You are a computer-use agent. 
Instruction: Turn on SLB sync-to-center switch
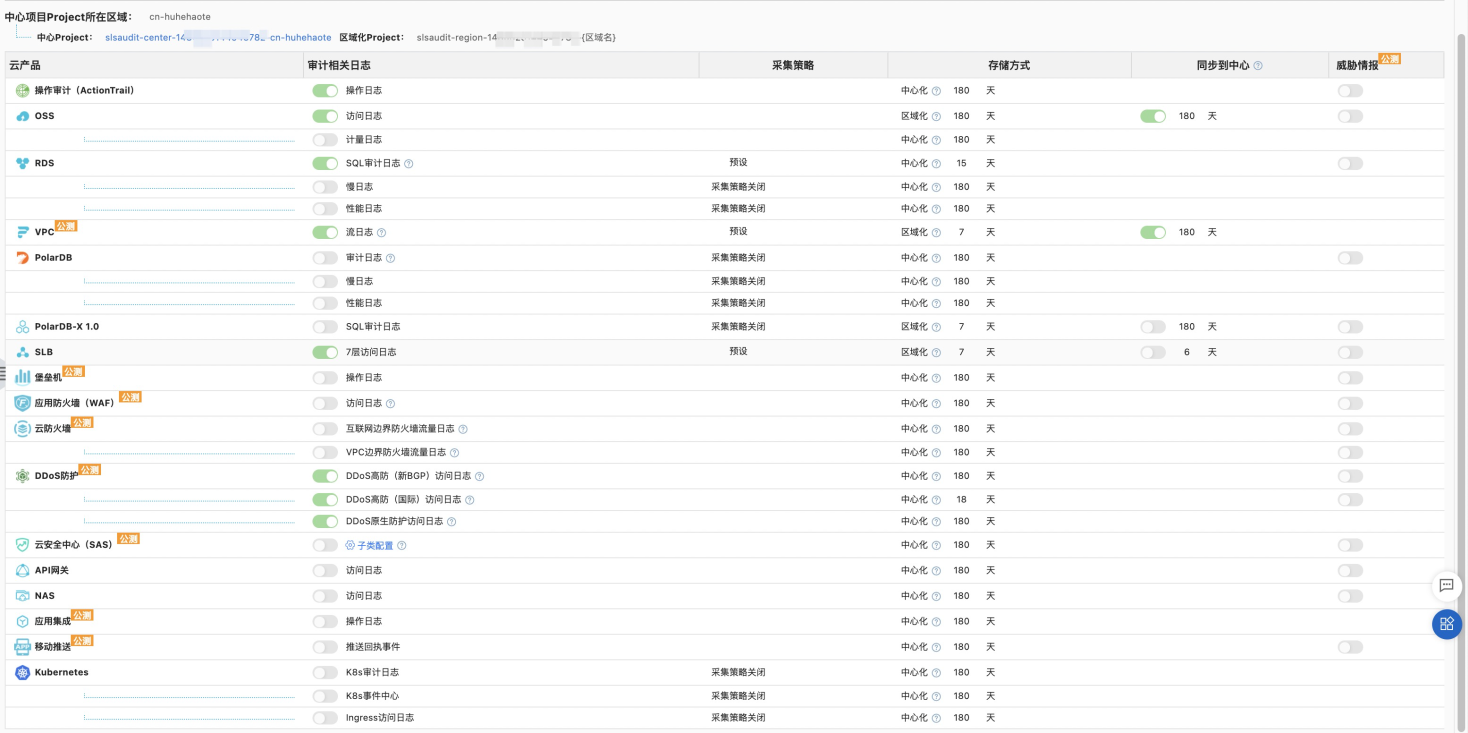pyautogui.click(x=1153, y=353)
